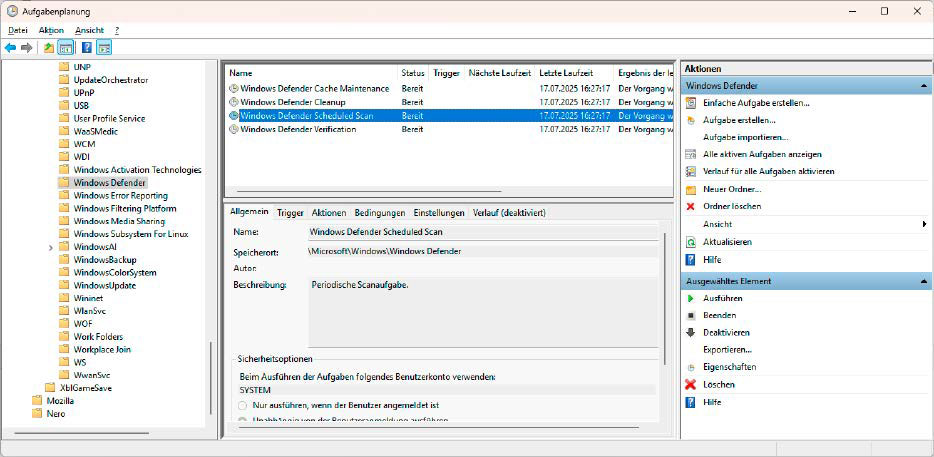
Task: Switch to the Einstellungen tab
Action: tap(439, 213)
